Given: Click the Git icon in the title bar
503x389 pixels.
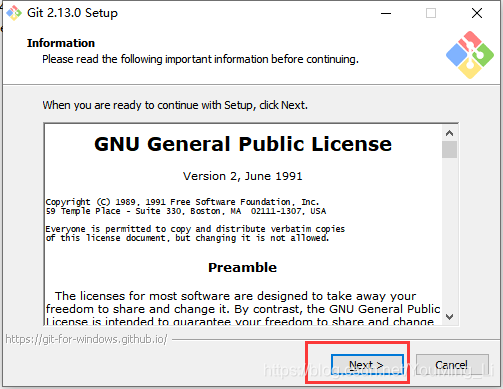Looking at the screenshot, I should pos(14,13).
